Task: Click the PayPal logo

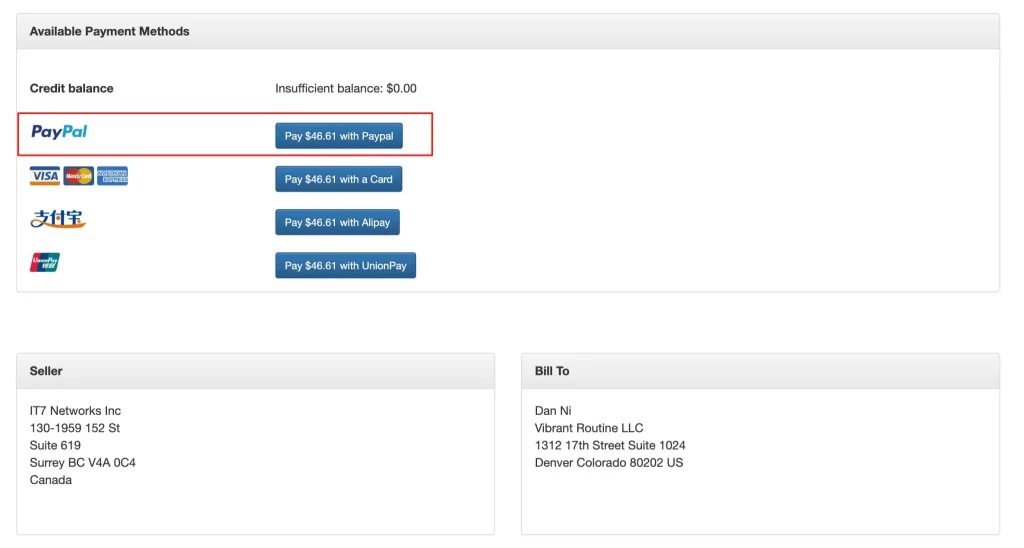Action: pyautogui.click(x=59, y=132)
